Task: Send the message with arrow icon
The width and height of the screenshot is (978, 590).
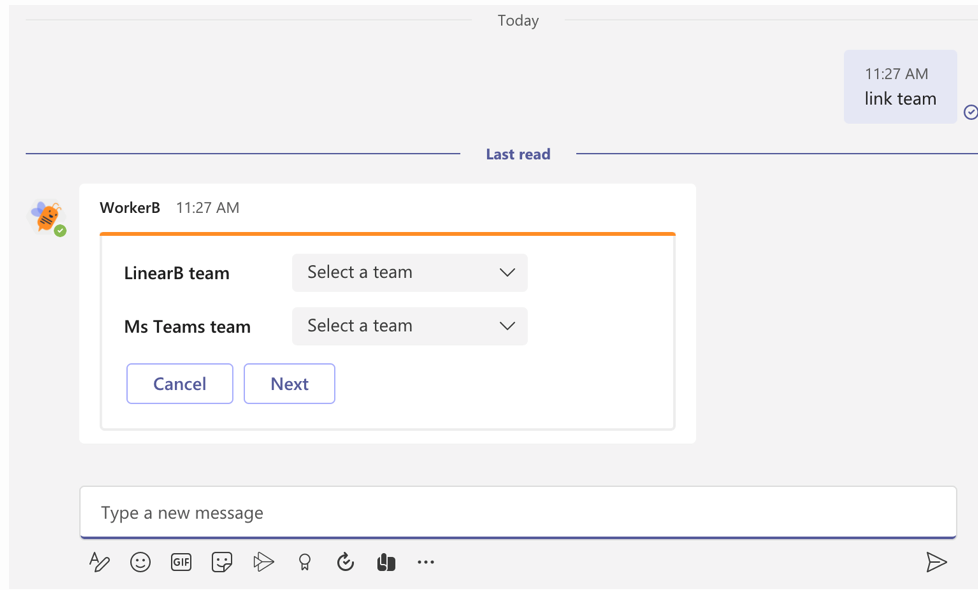Action: [936, 562]
